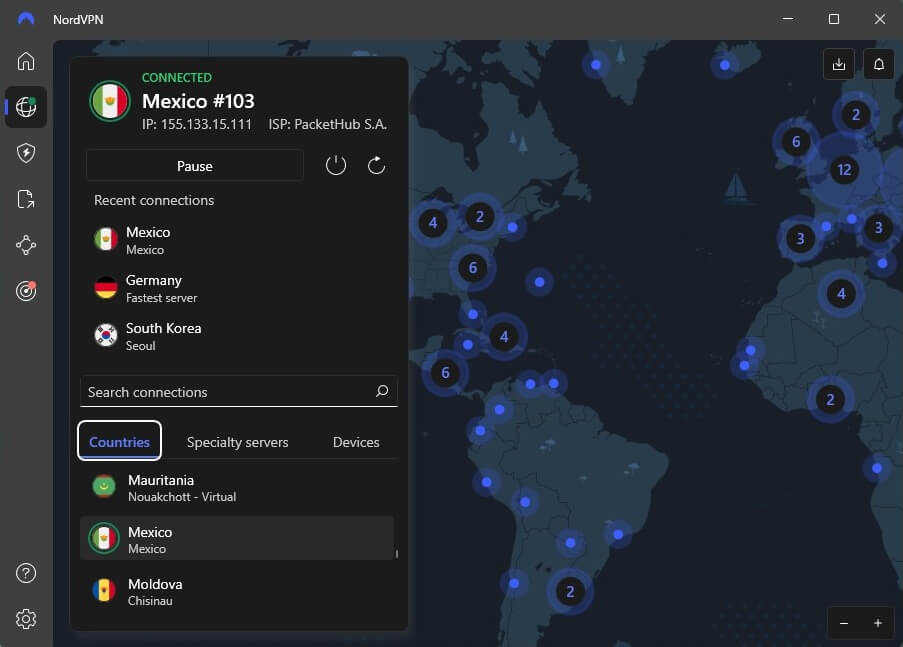
Task: Click the Search connections field
Action: tap(239, 392)
